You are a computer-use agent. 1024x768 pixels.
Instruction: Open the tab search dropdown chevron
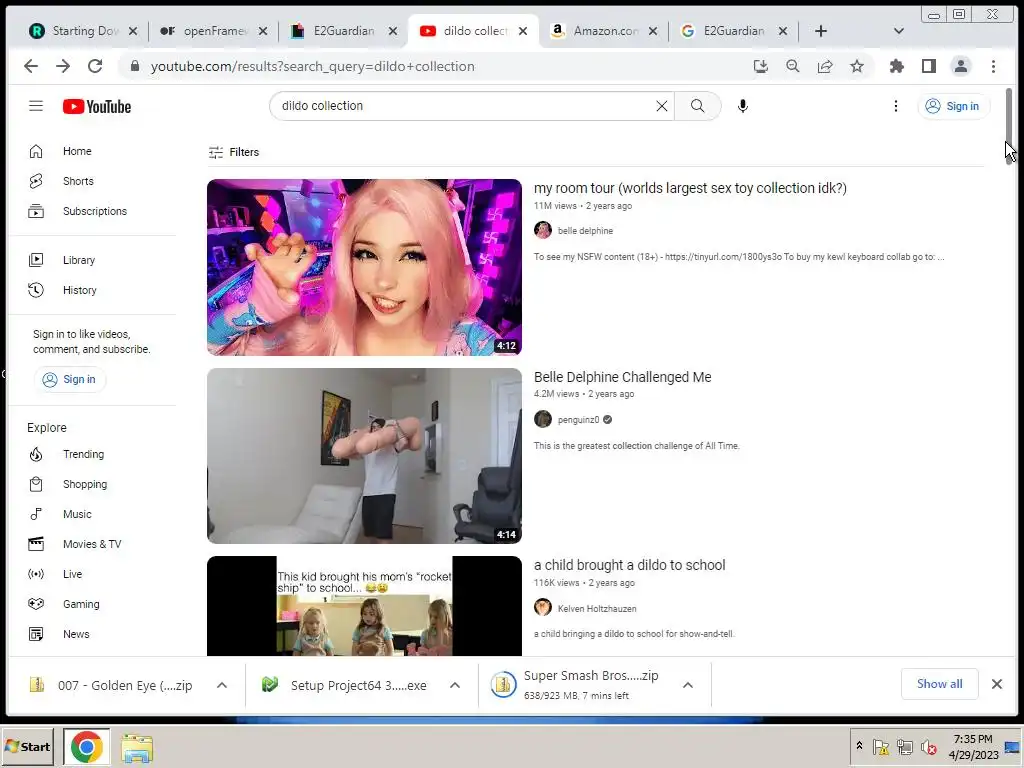pyautogui.click(x=899, y=31)
